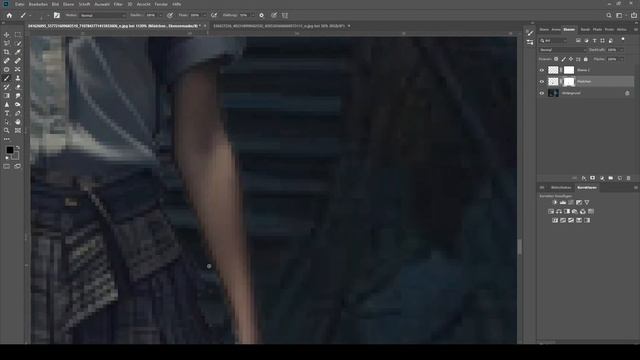This screenshot has width=640, height=360.
Task: Toggle Quick Mask mode icon in the toolbox
Action: (x=7, y=167)
